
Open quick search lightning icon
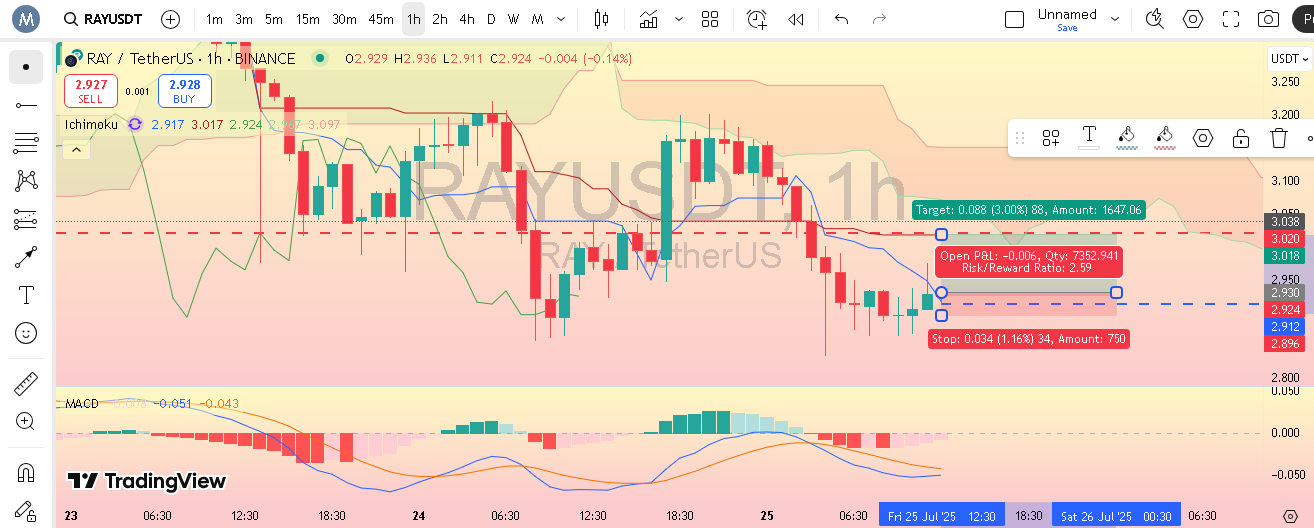pos(1155,19)
